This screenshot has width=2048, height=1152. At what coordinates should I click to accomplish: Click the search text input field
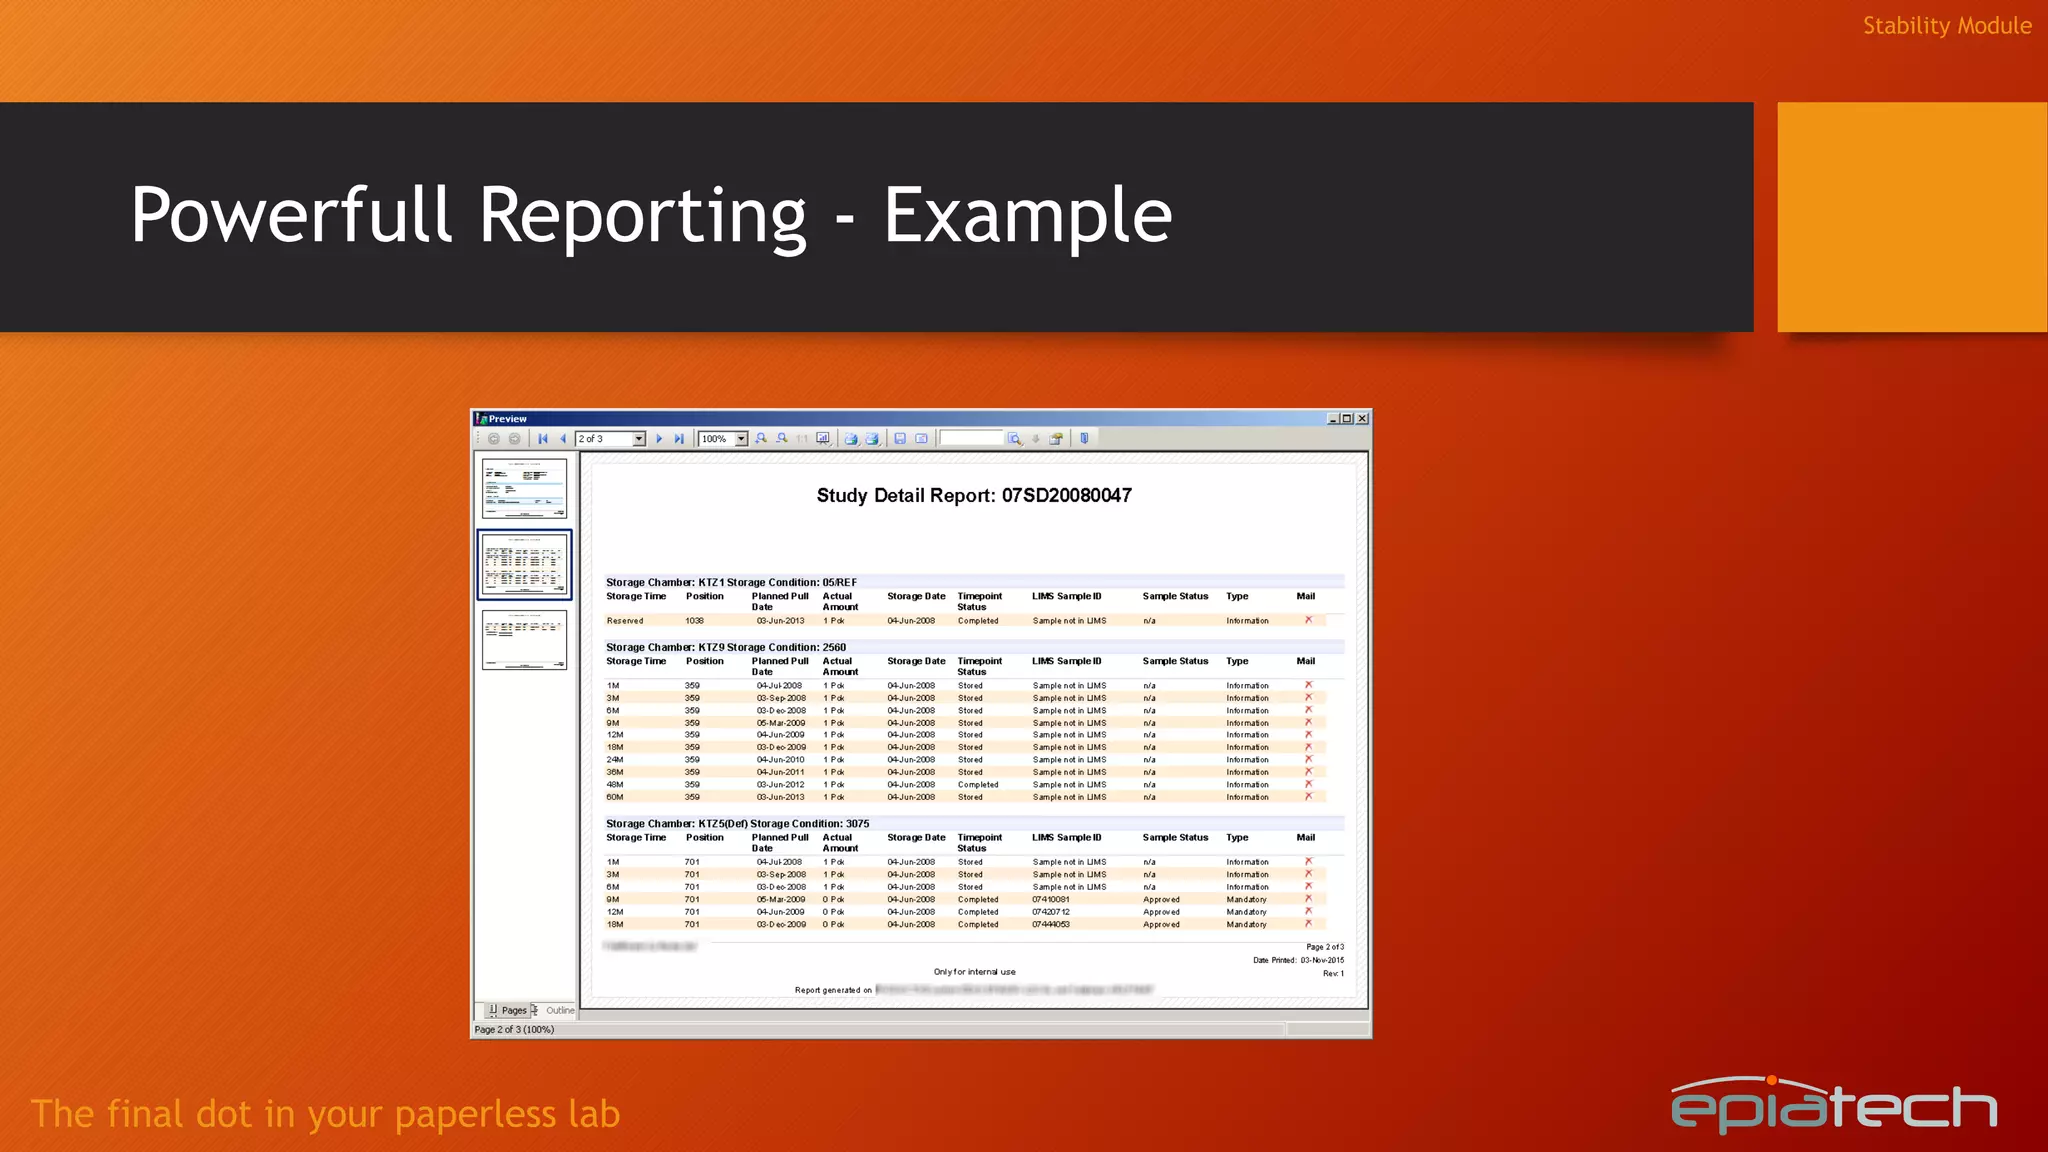click(x=971, y=438)
